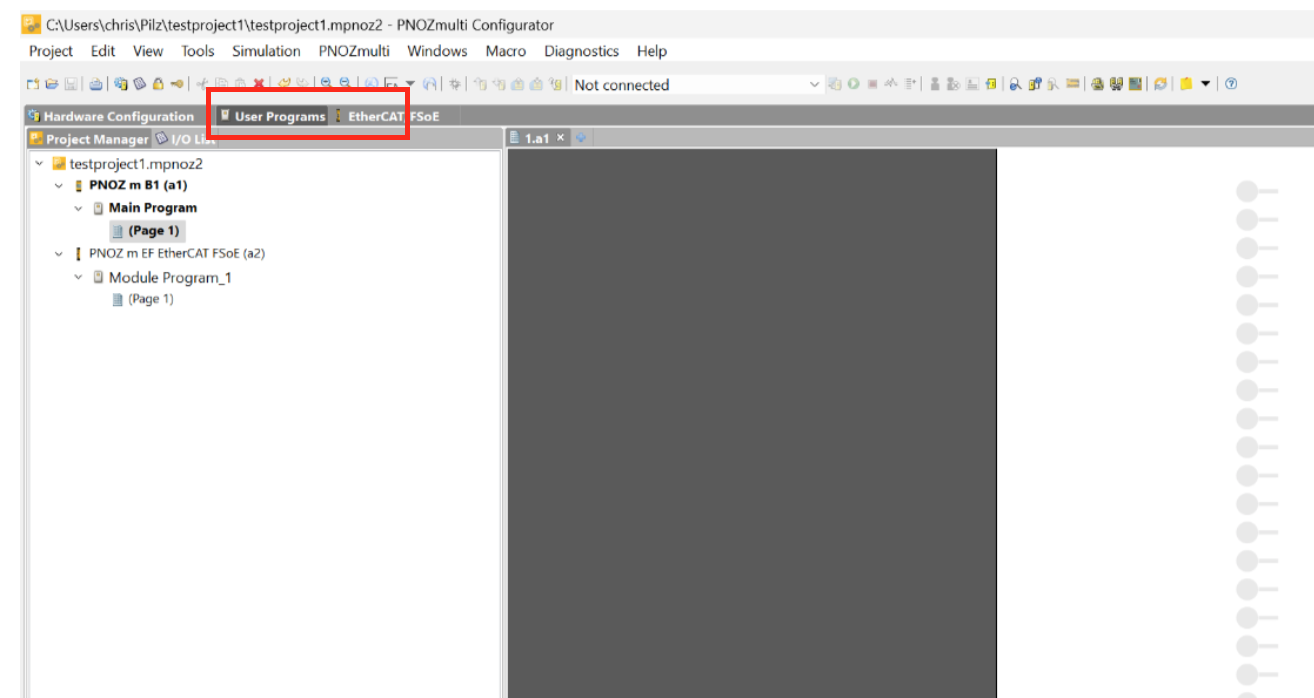Open the Help menu

[x=652, y=51]
